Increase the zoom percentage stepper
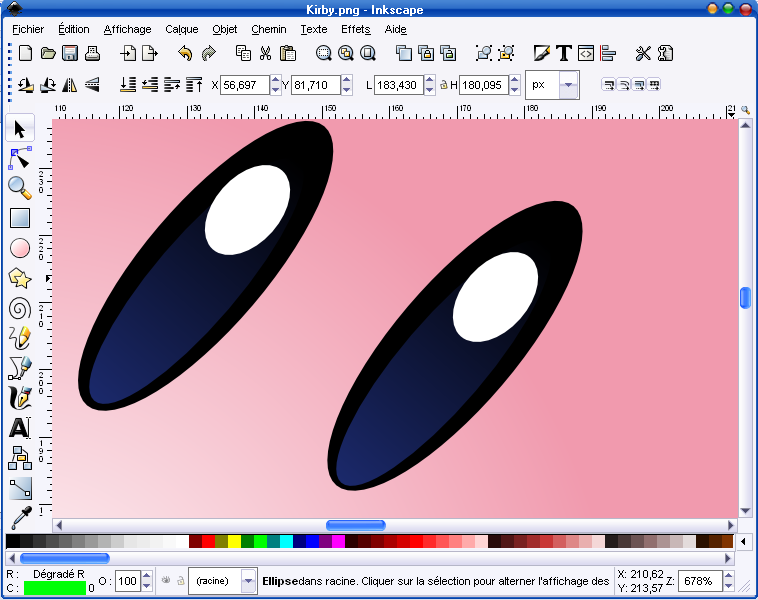This screenshot has height=600, width=758. [x=729, y=576]
